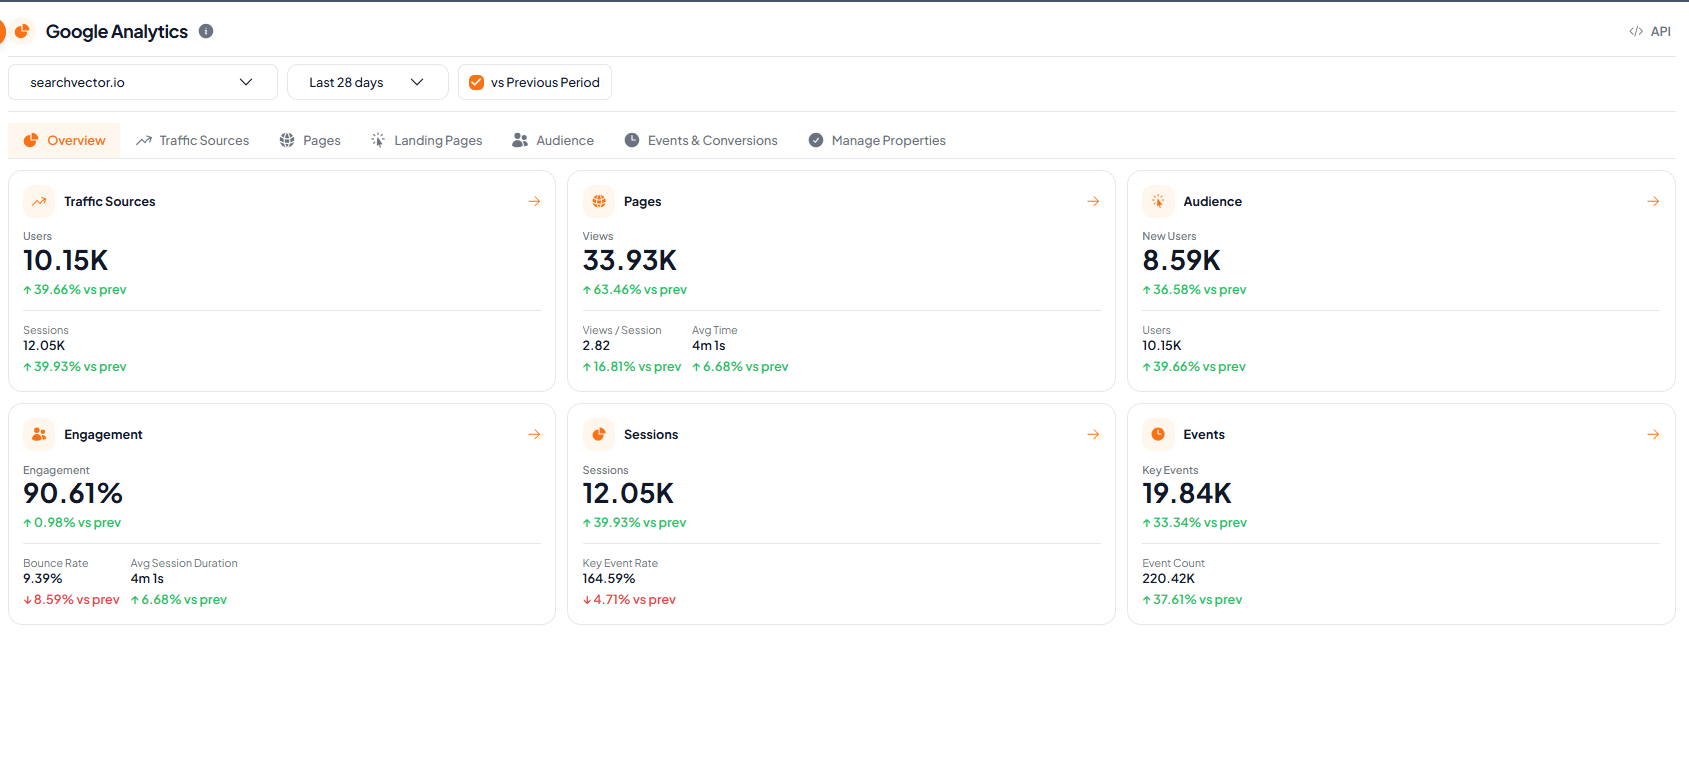The width and height of the screenshot is (1689, 779).
Task: Click the 33.93K Views value
Action: pyautogui.click(x=630, y=260)
